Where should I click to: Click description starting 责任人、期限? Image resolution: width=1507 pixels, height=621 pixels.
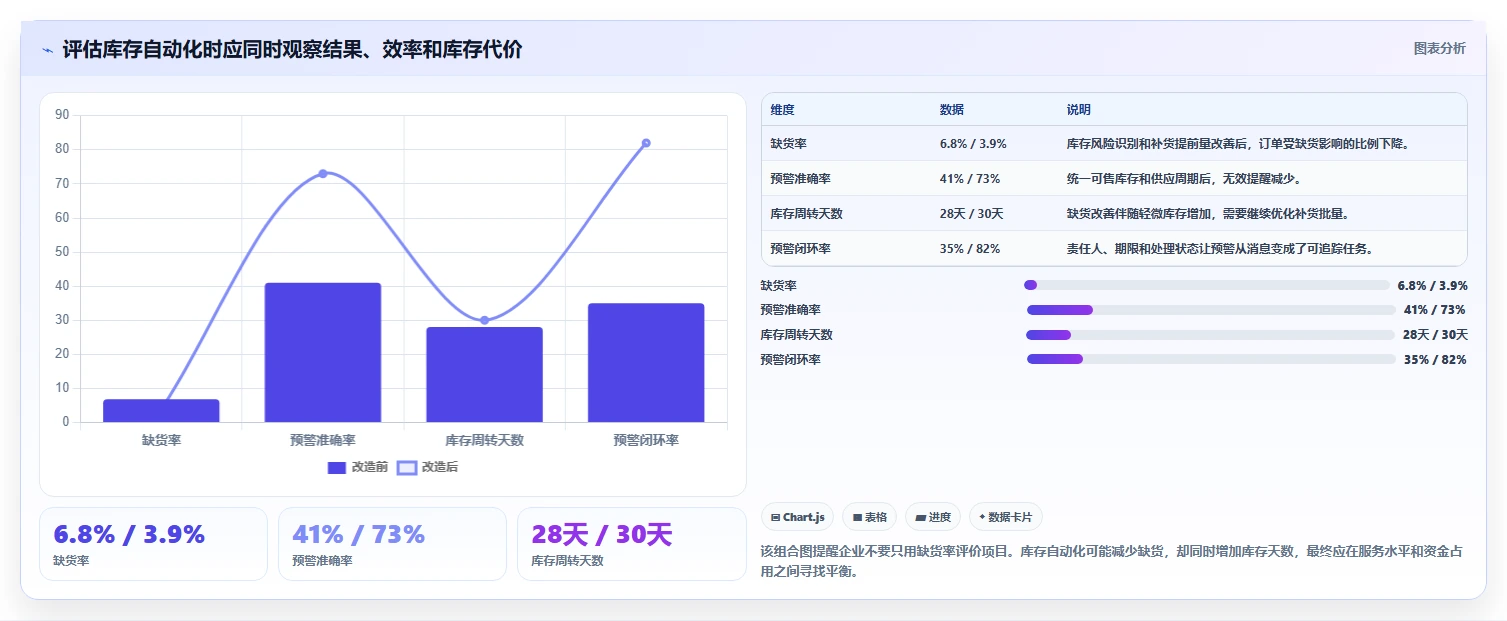[x=1220, y=249]
